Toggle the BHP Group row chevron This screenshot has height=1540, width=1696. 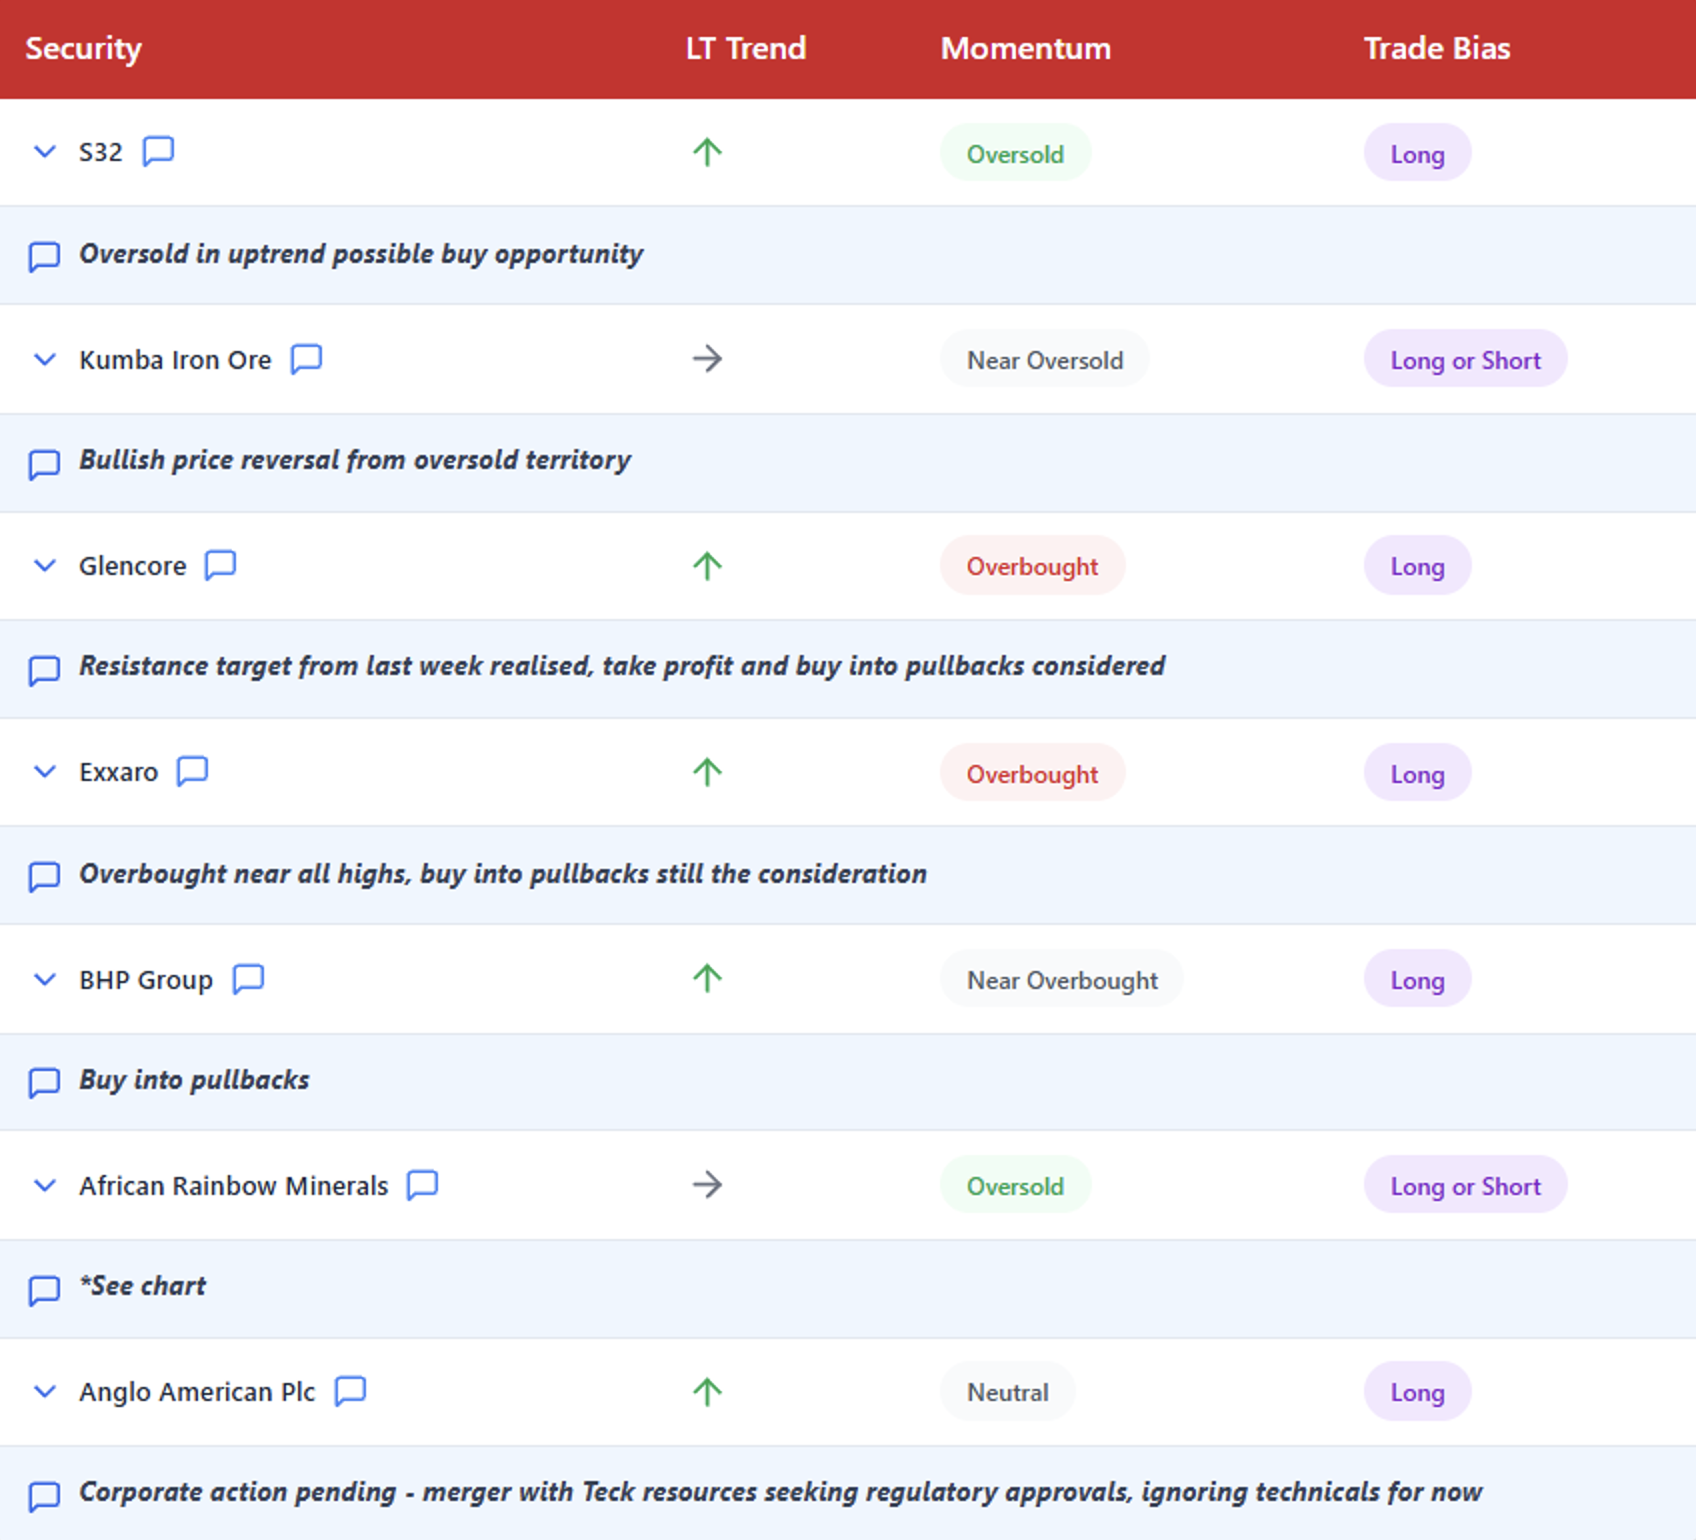tap(45, 979)
